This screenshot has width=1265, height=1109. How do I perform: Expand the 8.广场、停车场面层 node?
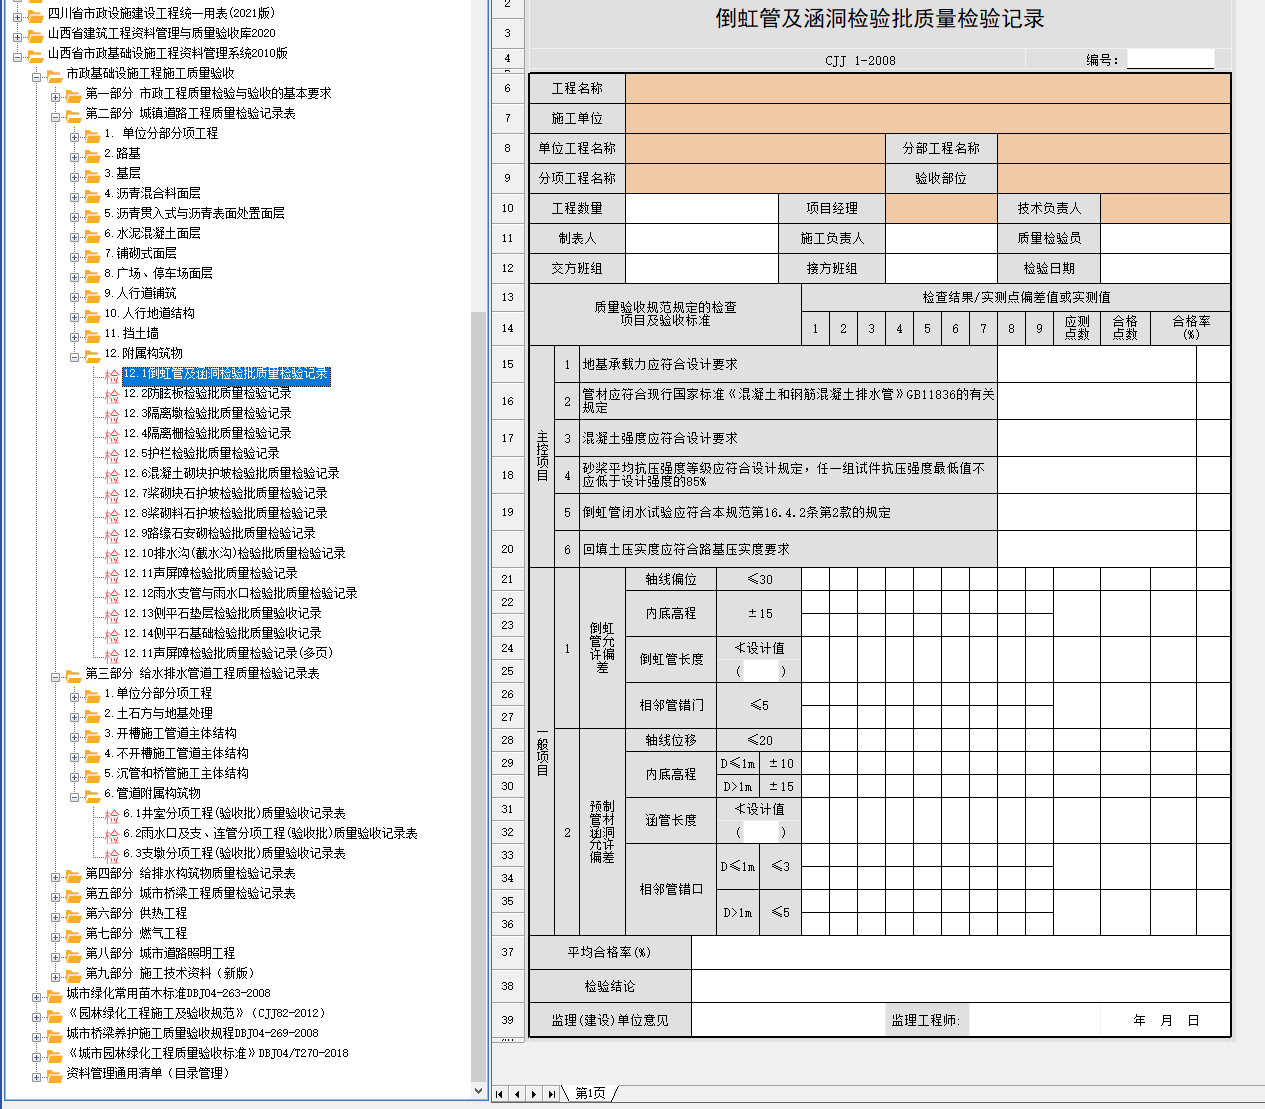point(75,276)
